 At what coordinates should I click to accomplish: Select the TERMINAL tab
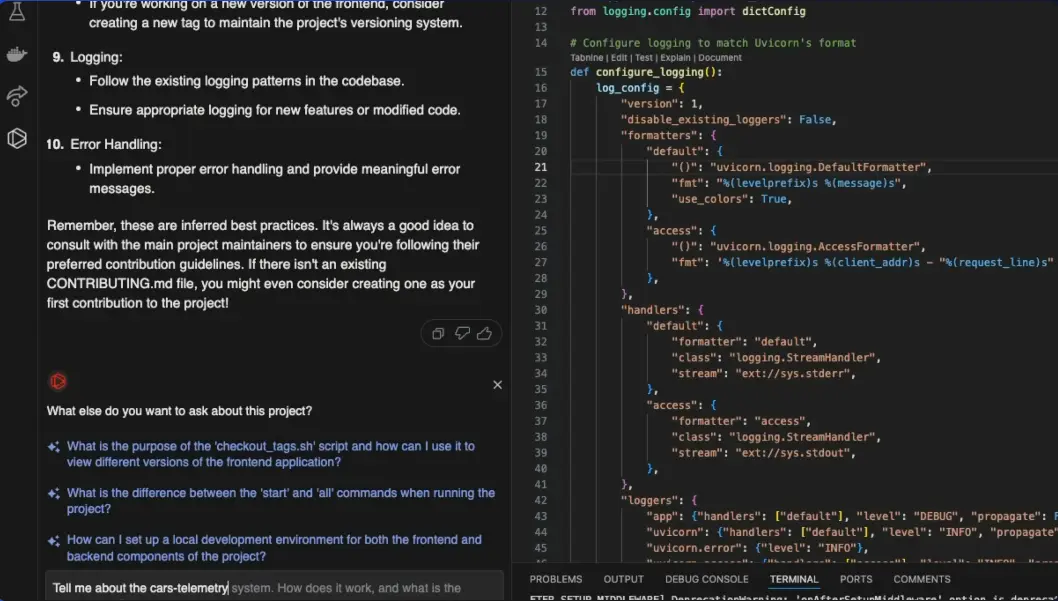point(794,579)
